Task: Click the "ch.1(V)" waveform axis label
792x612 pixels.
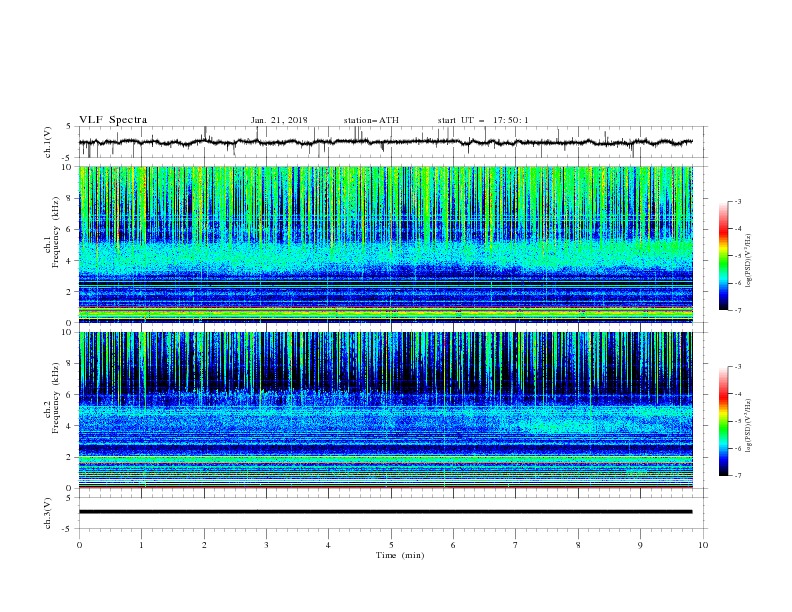Action: click(x=48, y=142)
